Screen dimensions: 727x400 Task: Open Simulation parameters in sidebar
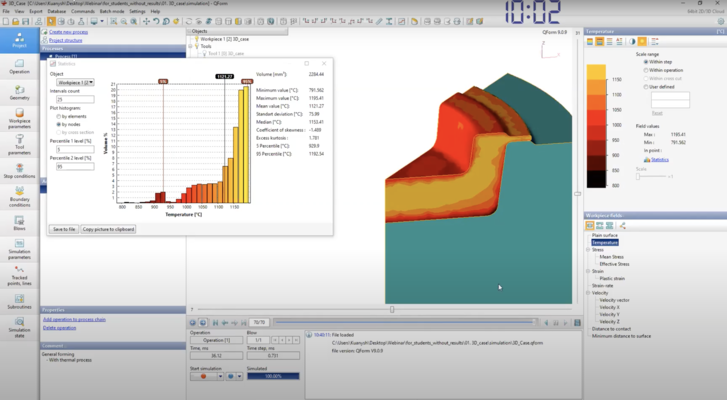(x=19, y=249)
